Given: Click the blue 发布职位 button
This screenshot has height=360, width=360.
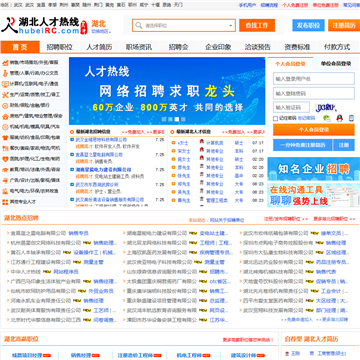Looking at the screenshot, I should (308, 25).
